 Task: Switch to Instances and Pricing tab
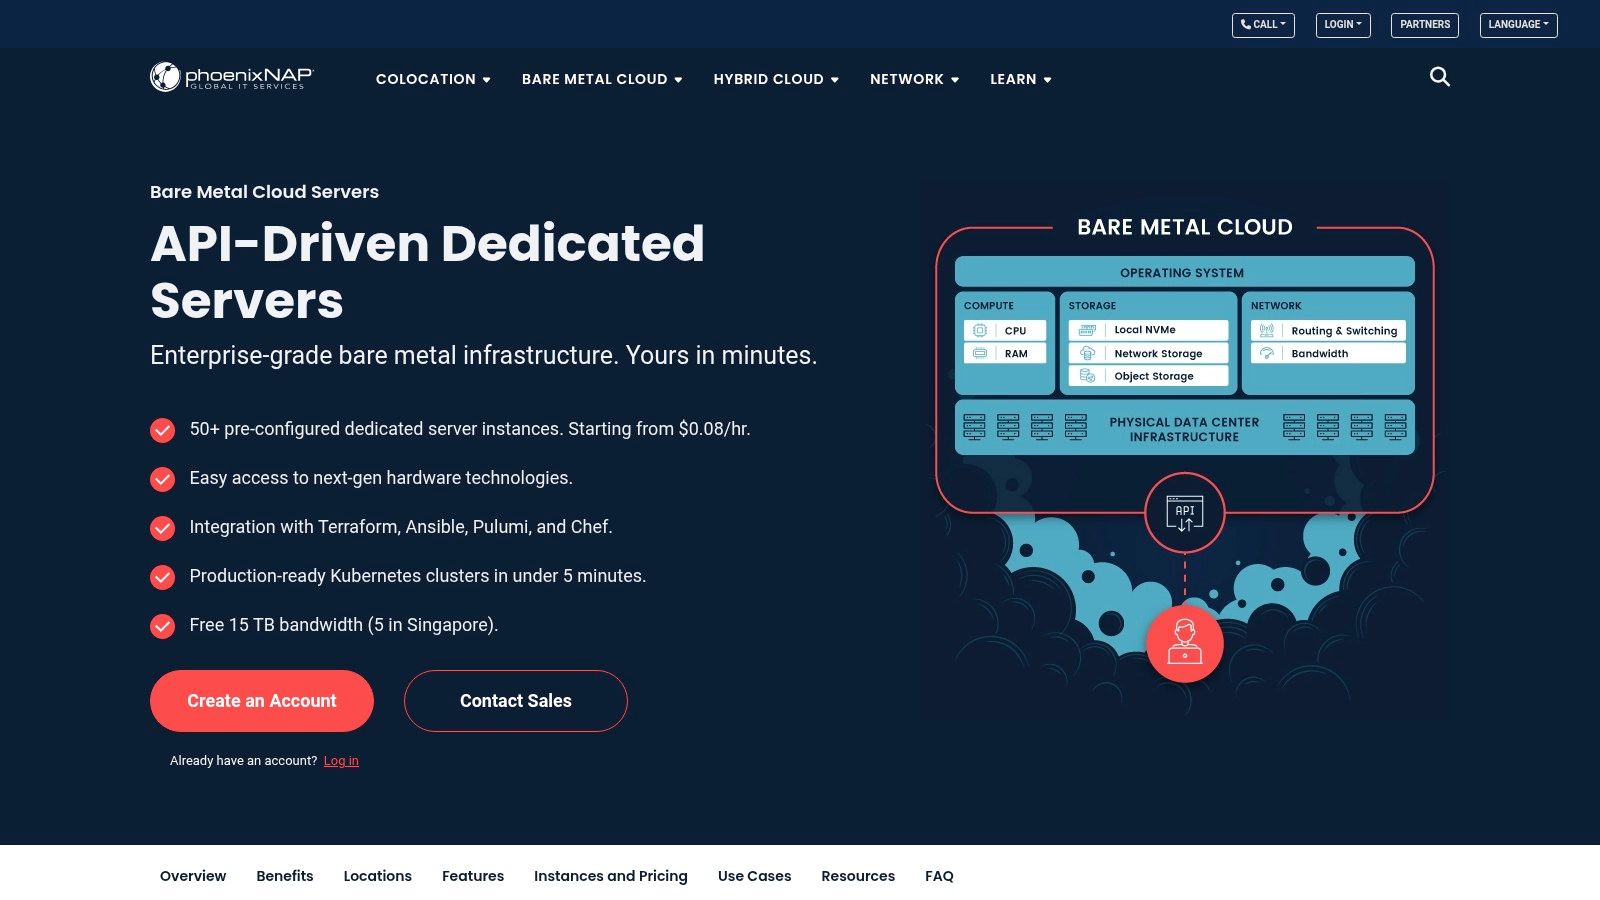pos(610,876)
